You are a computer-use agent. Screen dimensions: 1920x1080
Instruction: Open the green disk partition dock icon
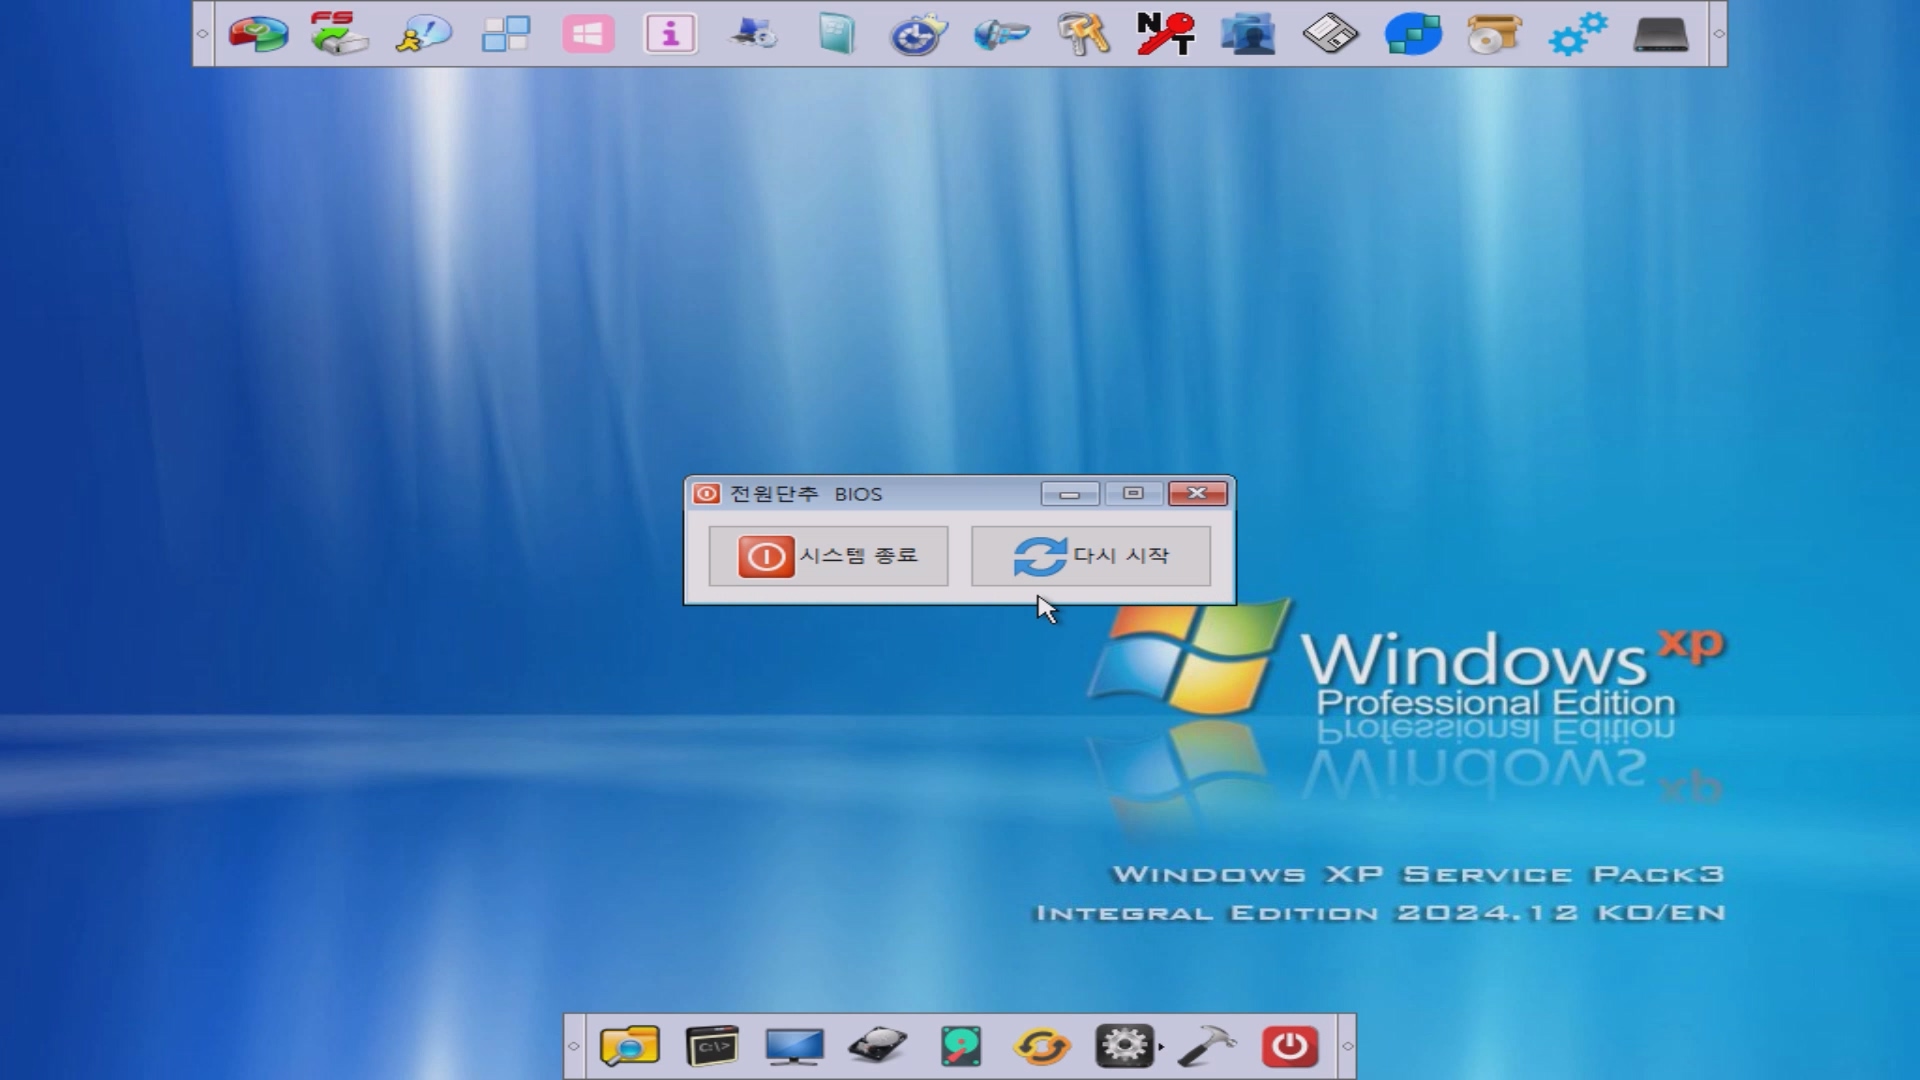click(960, 1047)
